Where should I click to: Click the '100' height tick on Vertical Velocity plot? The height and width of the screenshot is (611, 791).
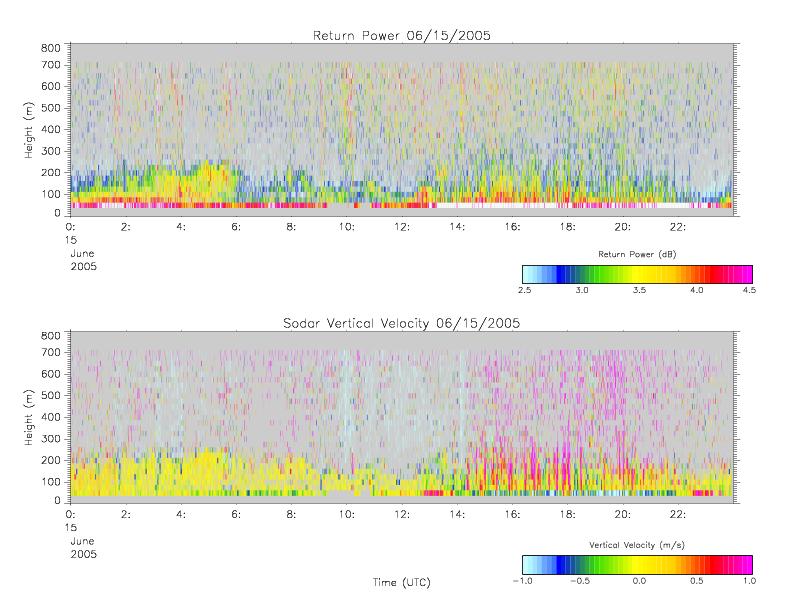pyautogui.click(x=50, y=482)
